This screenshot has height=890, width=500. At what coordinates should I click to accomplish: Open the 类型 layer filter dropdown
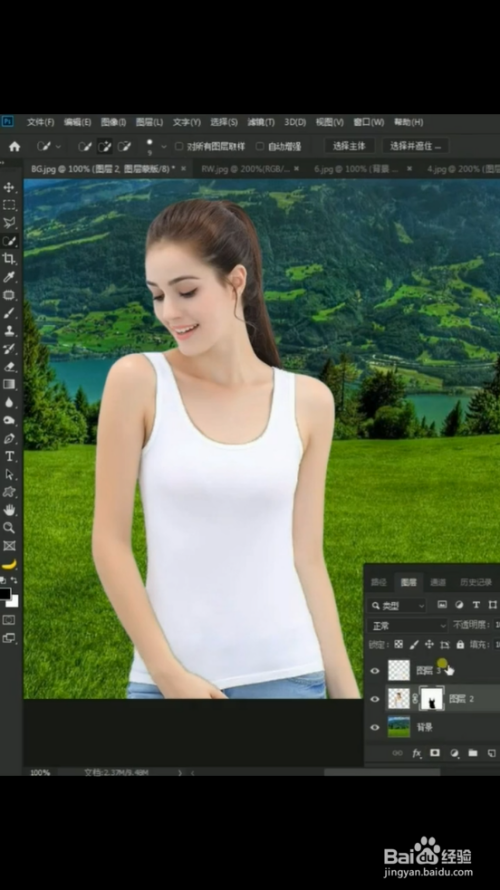(396, 606)
